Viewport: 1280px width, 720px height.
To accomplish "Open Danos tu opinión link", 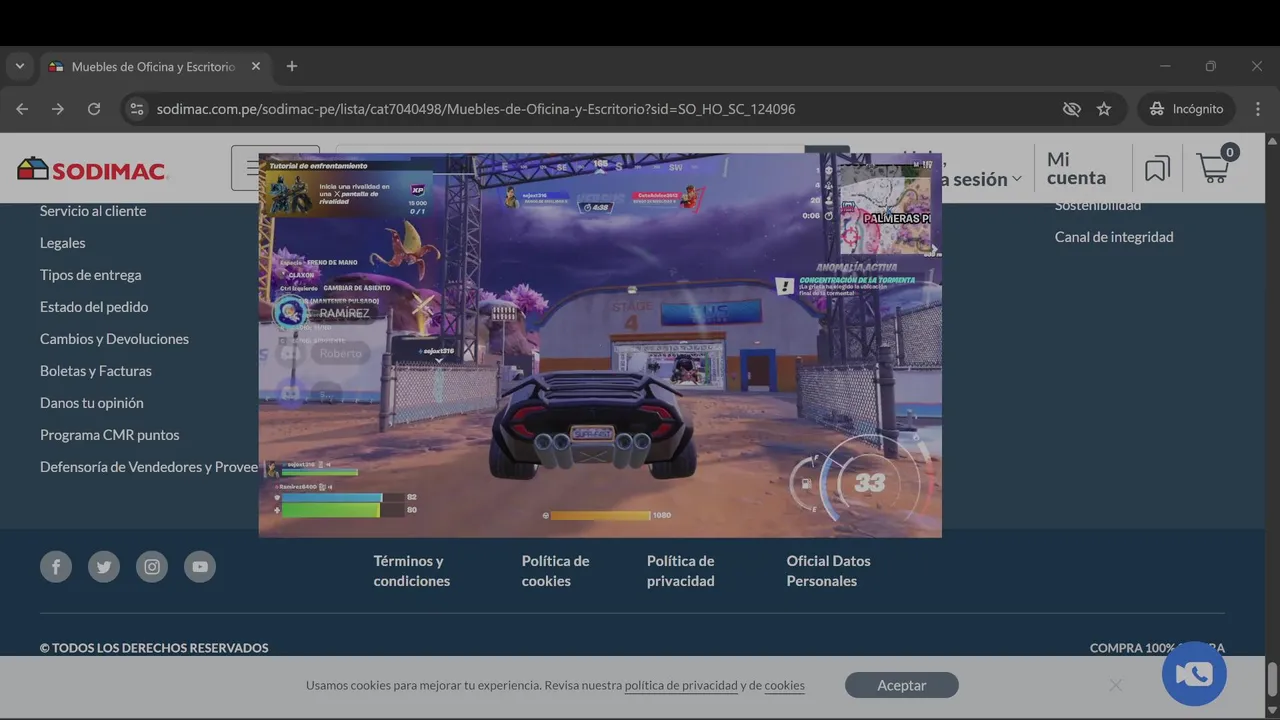I will click(91, 403).
